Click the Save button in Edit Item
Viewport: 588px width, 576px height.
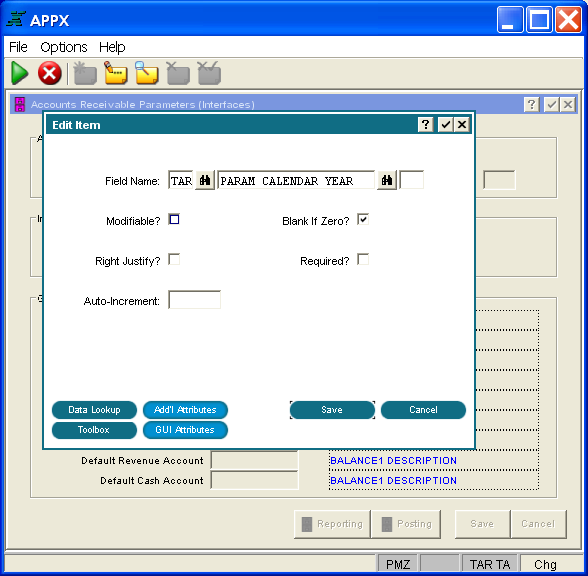332,410
